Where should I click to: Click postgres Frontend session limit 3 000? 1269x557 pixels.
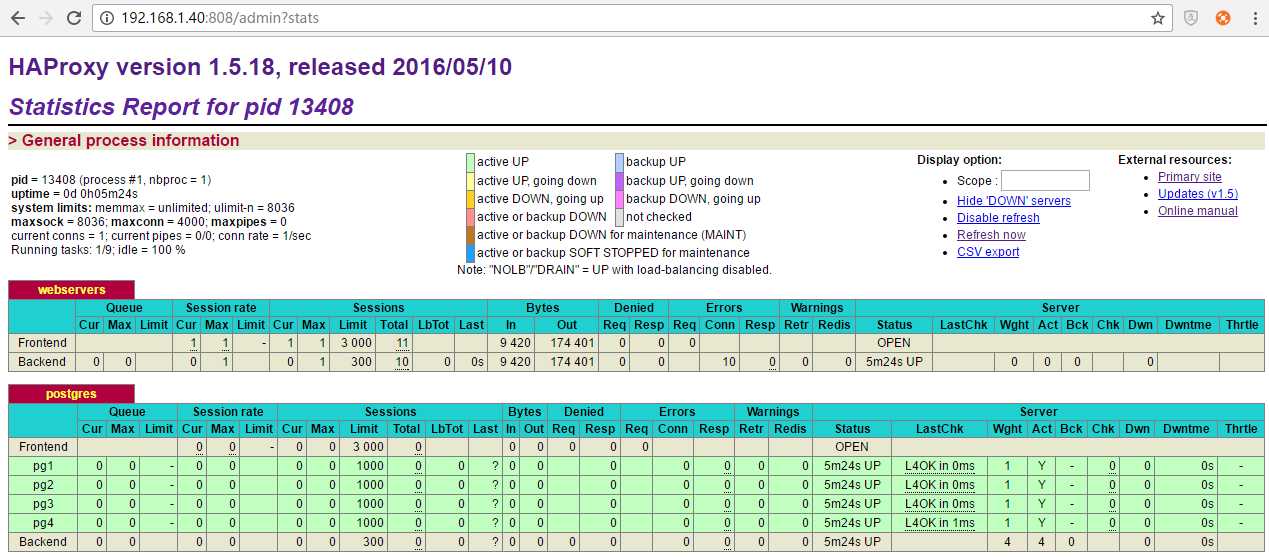368,447
